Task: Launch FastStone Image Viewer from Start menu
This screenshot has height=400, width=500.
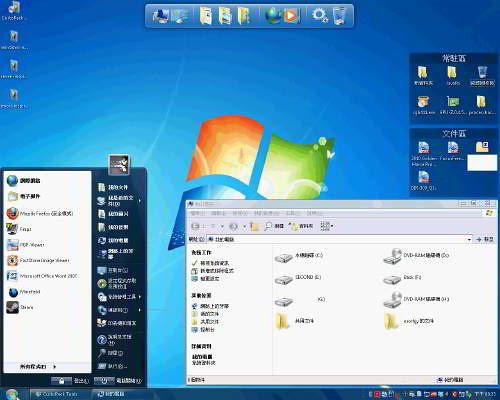Action: click(38, 260)
